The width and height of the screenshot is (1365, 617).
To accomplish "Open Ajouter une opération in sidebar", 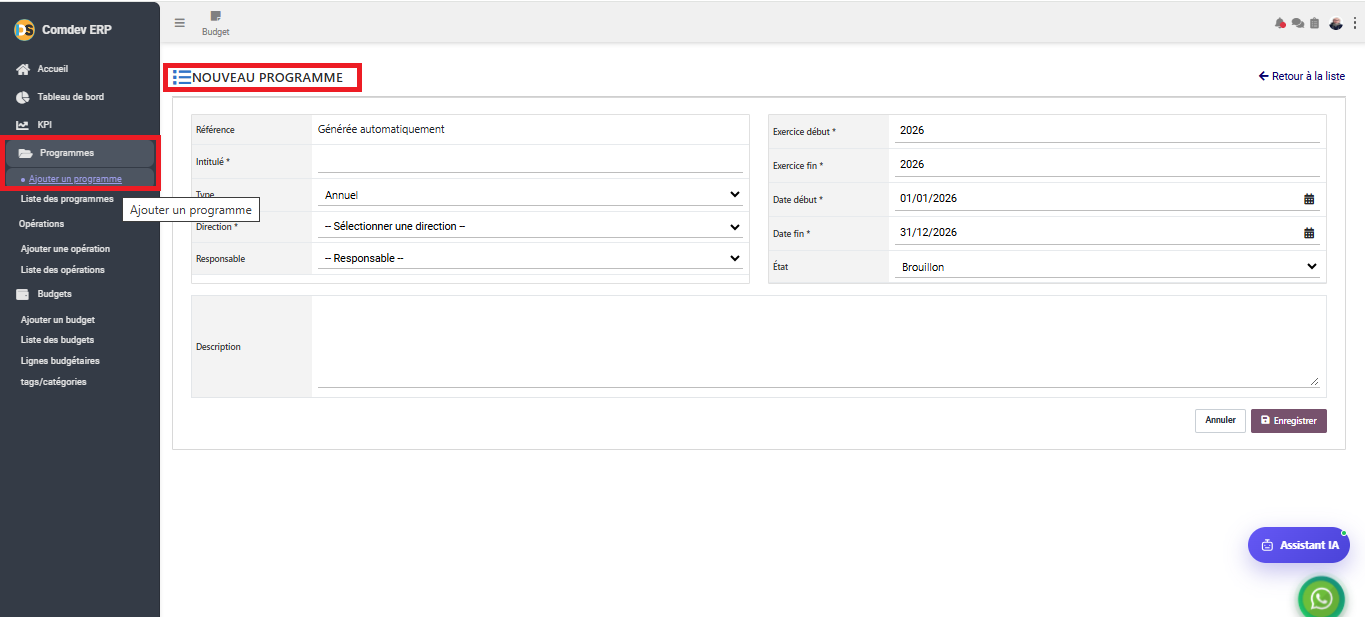I will 65,248.
